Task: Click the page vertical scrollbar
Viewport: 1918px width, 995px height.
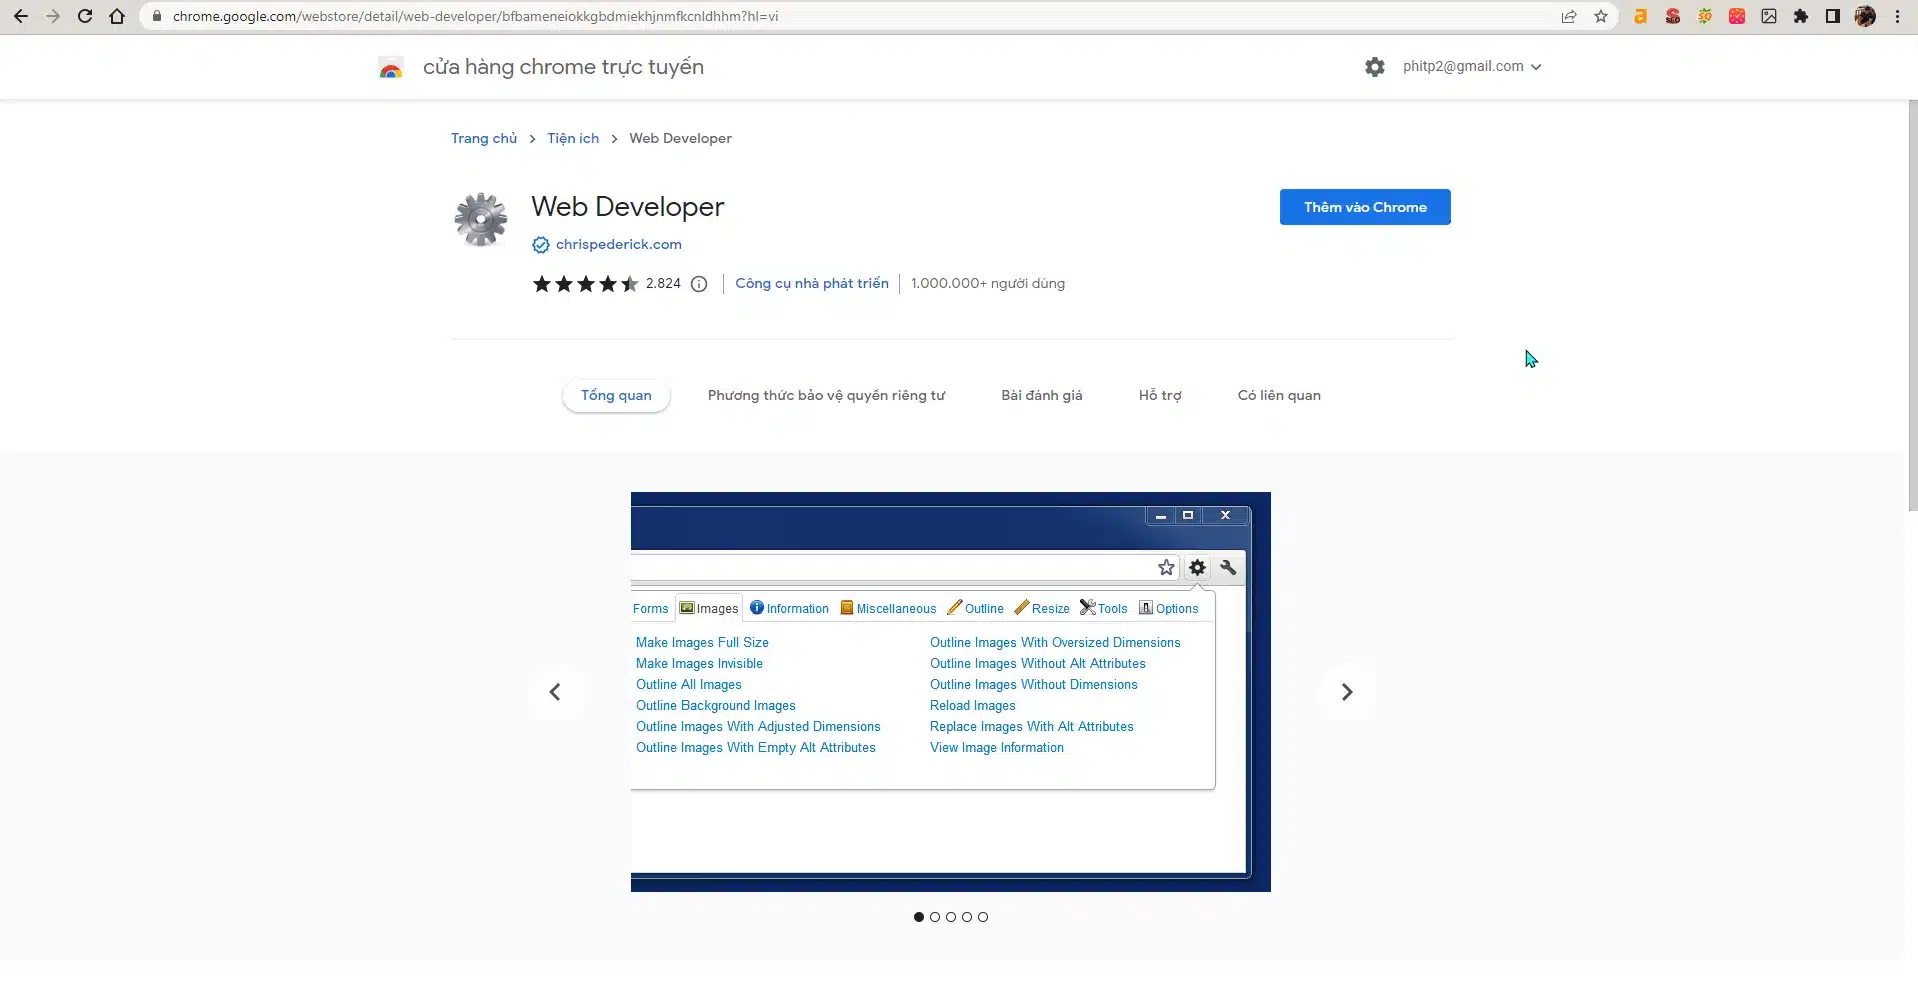Action: click(x=1912, y=305)
